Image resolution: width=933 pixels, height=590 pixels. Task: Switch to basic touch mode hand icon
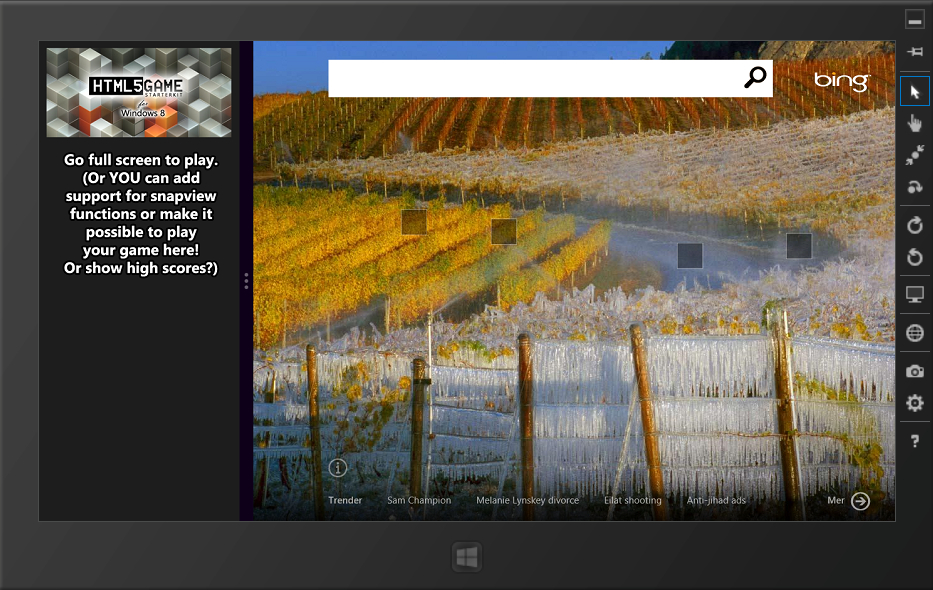coord(915,123)
